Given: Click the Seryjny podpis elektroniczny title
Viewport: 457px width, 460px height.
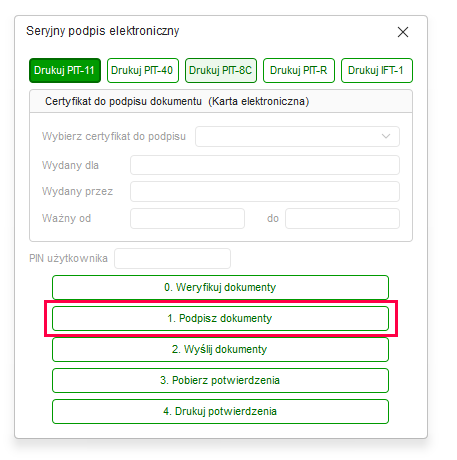Looking at the screenshot, I should pos(103,31).
